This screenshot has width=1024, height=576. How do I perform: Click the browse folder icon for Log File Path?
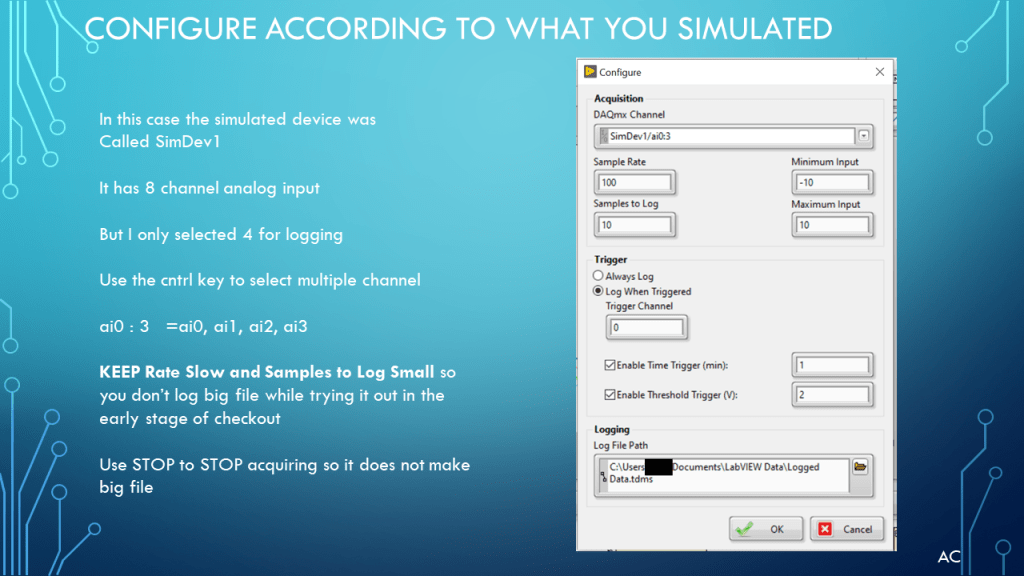click(859, 467)
